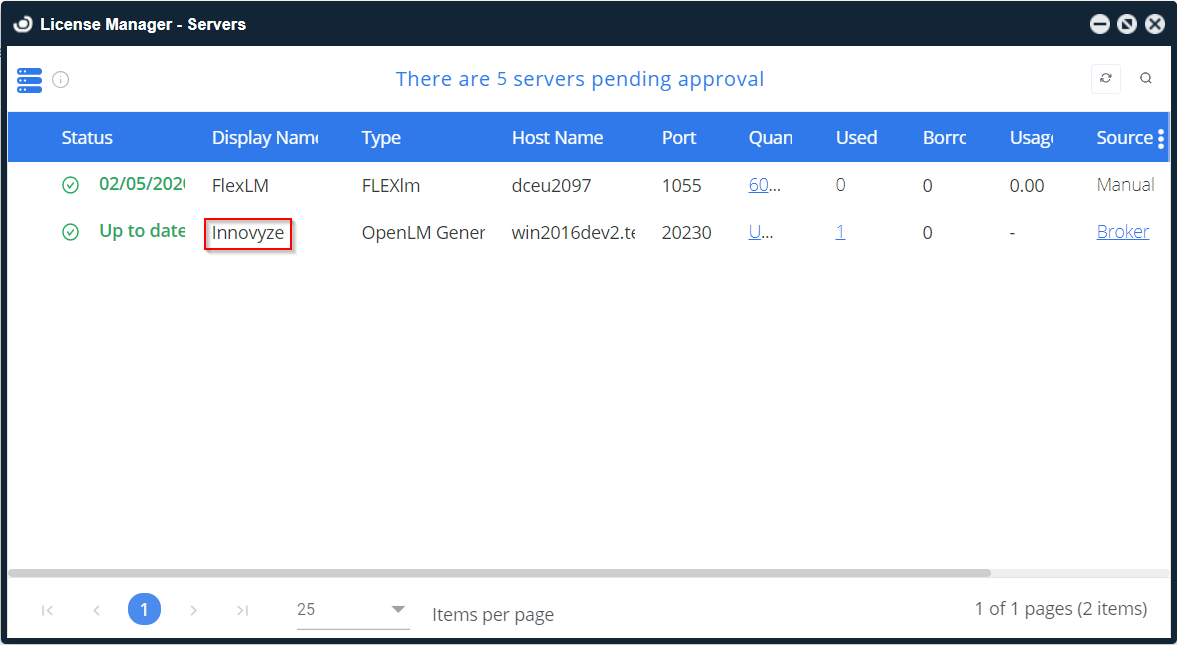Open the Innovyze used count link

click(x=840, y=232)
